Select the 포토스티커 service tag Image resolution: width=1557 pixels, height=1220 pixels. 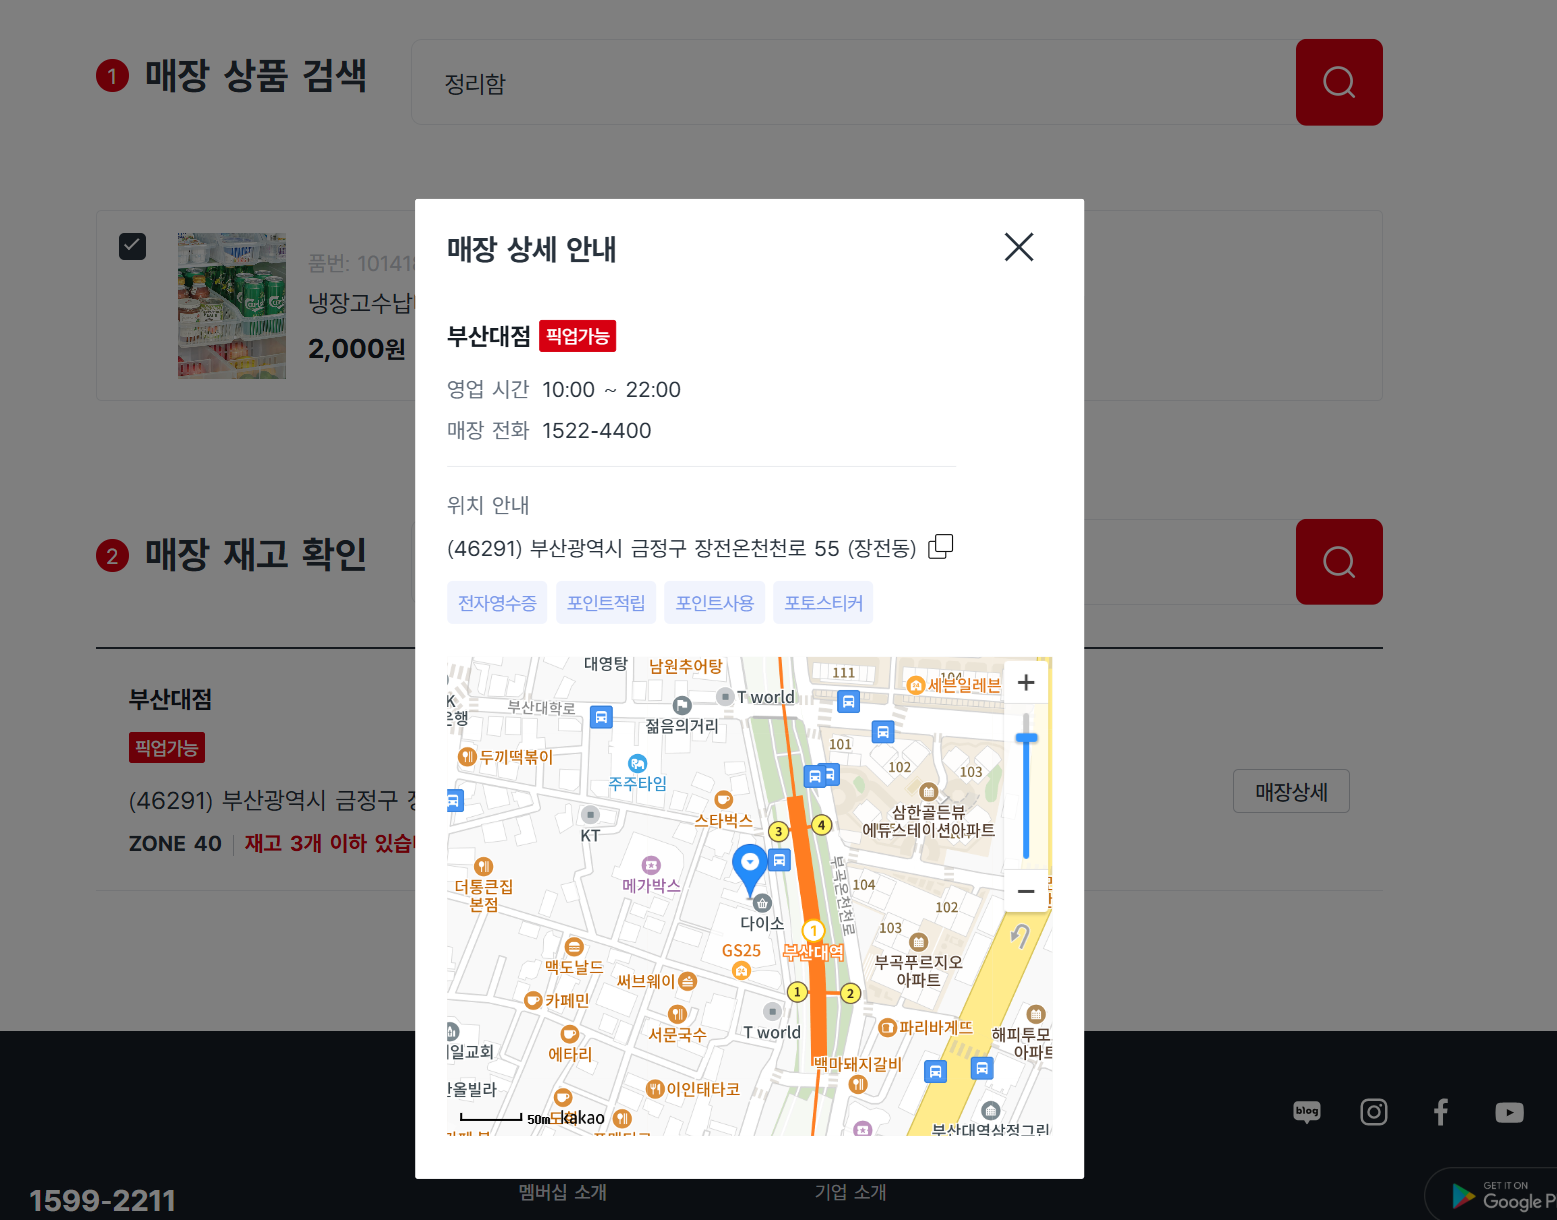pyautogui.click(x=822, y=602)
